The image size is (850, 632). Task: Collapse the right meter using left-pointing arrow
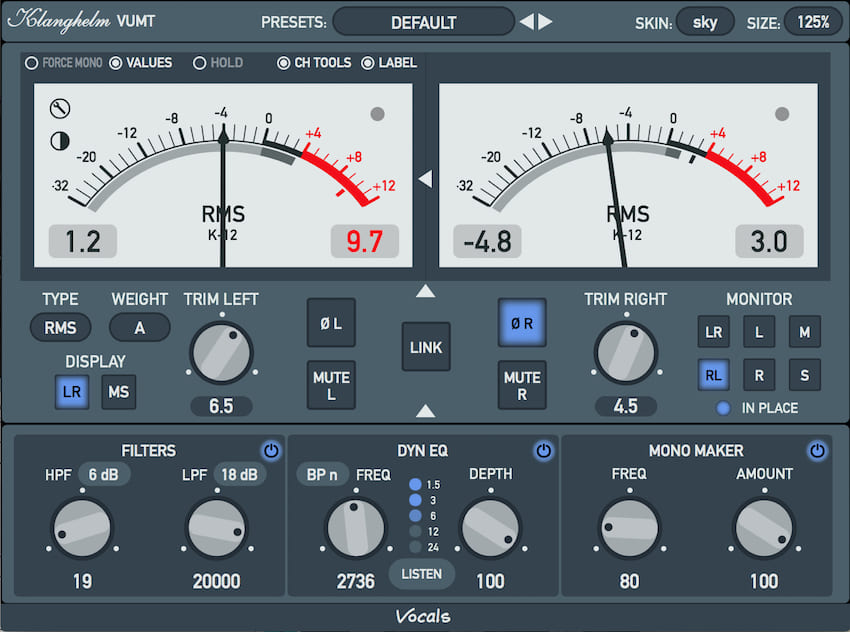tap(426, 178)
